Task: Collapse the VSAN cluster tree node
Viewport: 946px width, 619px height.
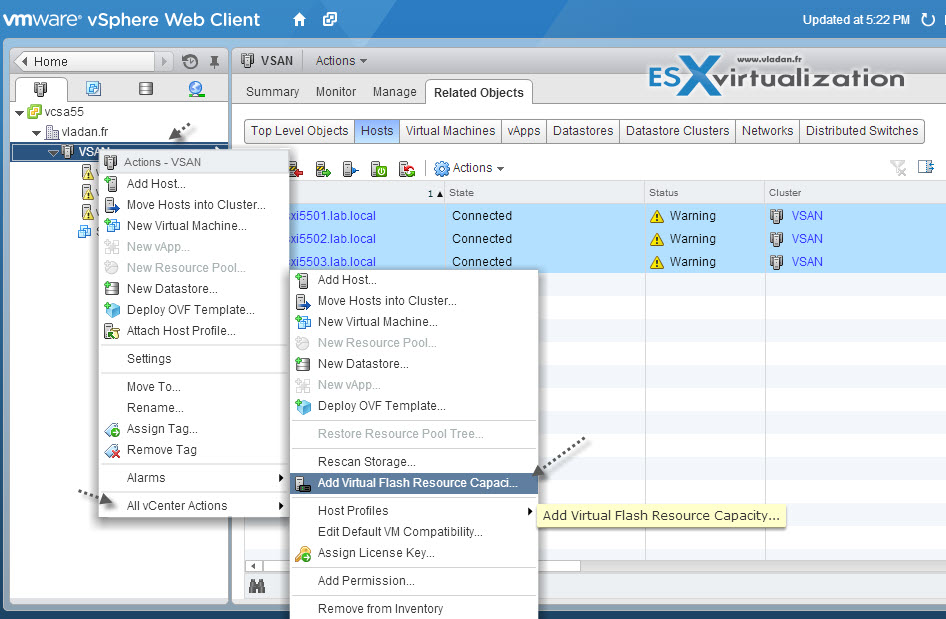Action: point(53,153)
